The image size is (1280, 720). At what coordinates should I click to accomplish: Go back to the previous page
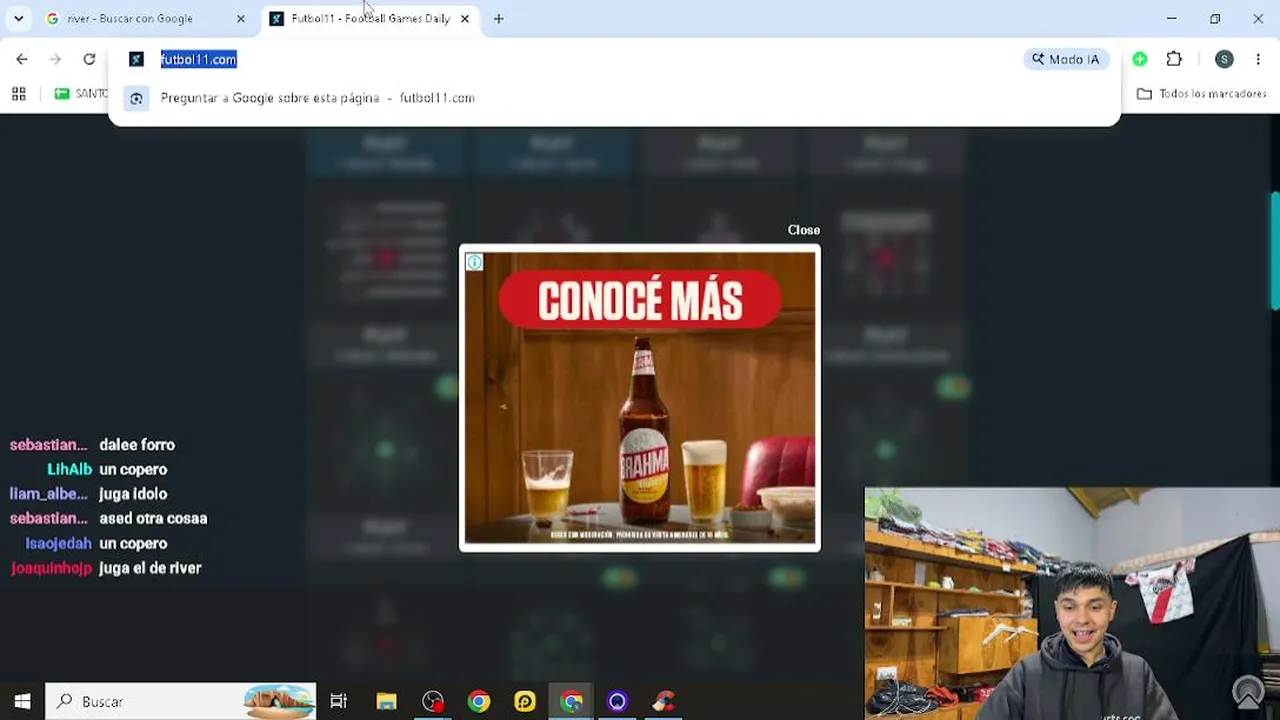click(x=22, y=59)
